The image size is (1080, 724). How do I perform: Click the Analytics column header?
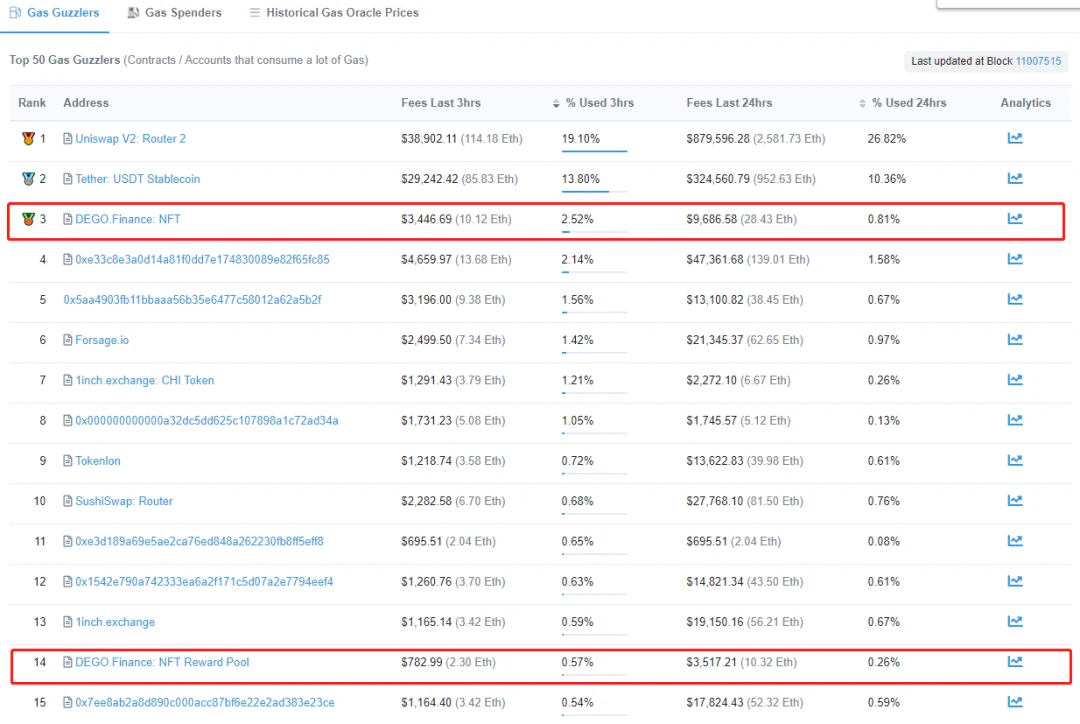point(1026,103)
